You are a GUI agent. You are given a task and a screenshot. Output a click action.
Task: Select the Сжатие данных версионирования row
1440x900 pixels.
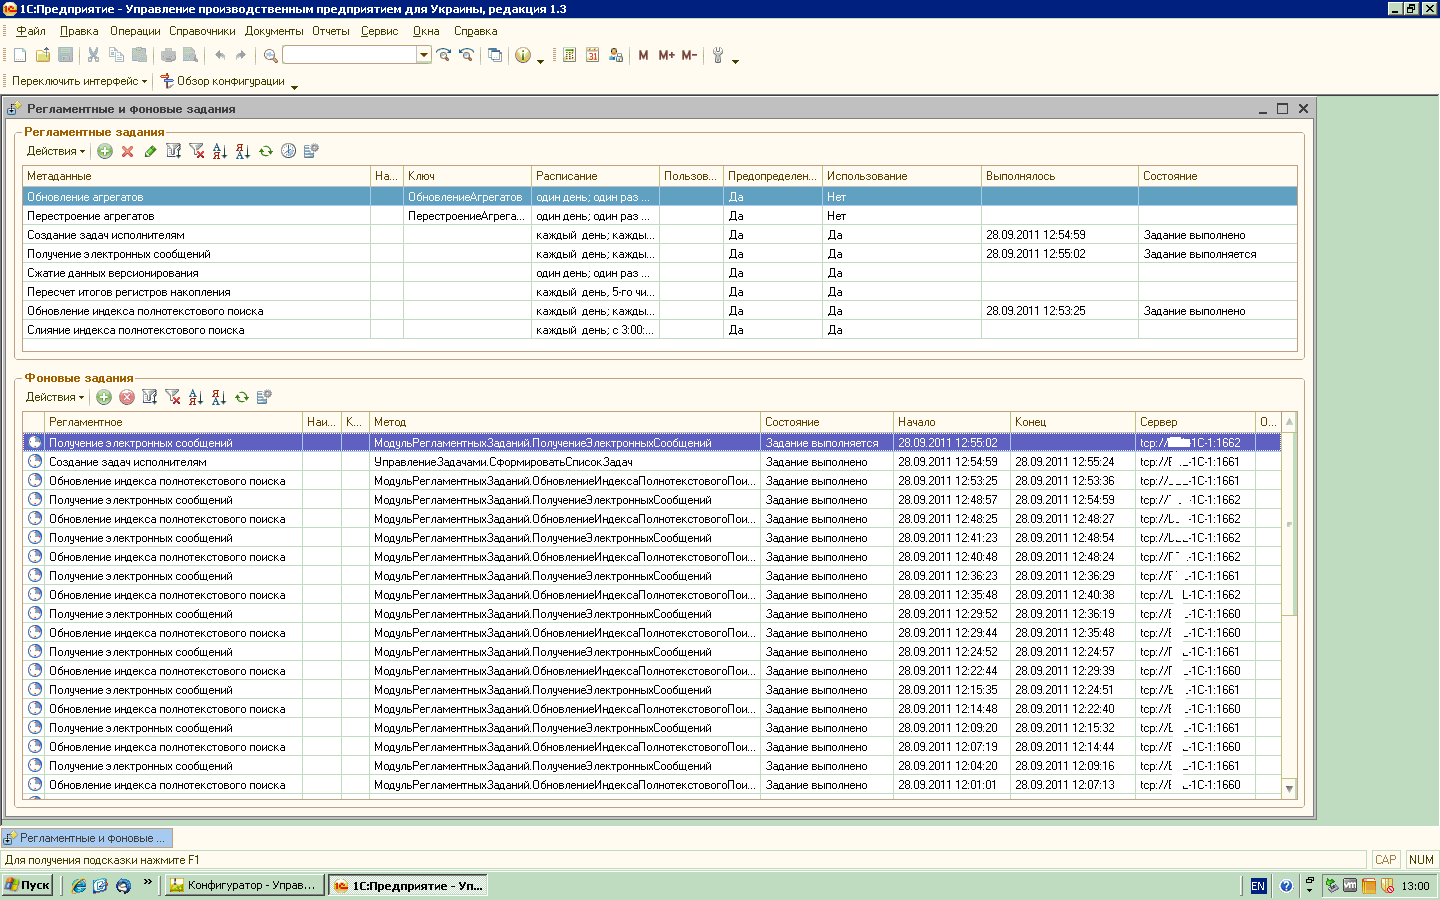tap(660, 273)
